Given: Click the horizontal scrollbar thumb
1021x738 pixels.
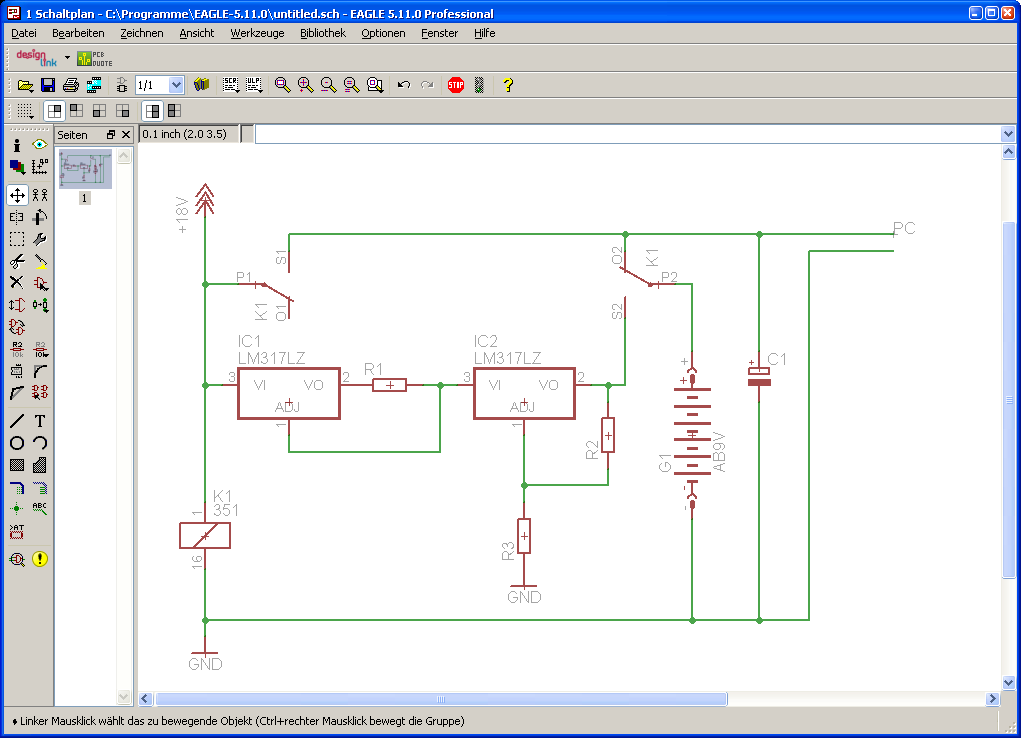Looking at the screenshot, I should [441, 699].
